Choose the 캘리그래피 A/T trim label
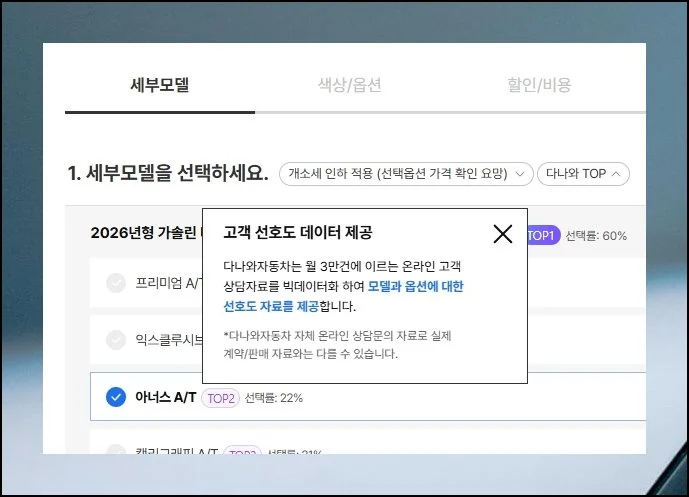Screen dimensions: 689x497 [x=176, y=453]
